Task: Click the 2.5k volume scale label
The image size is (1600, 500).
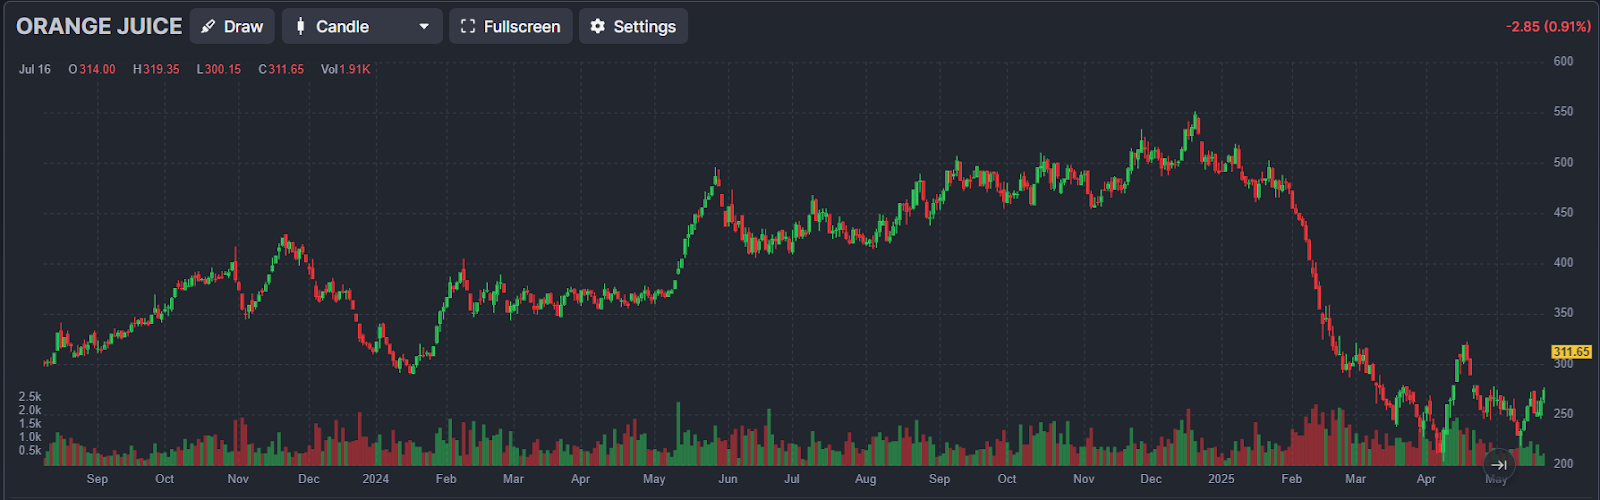Action: pyautogui.click(x=30, y=397)
